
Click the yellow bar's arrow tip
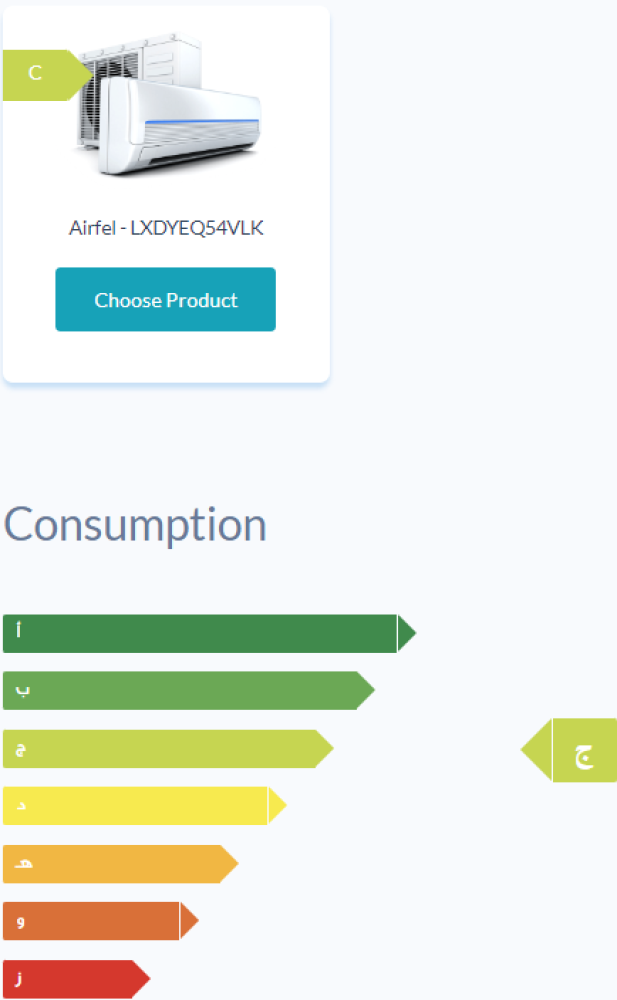coord(277,806)
